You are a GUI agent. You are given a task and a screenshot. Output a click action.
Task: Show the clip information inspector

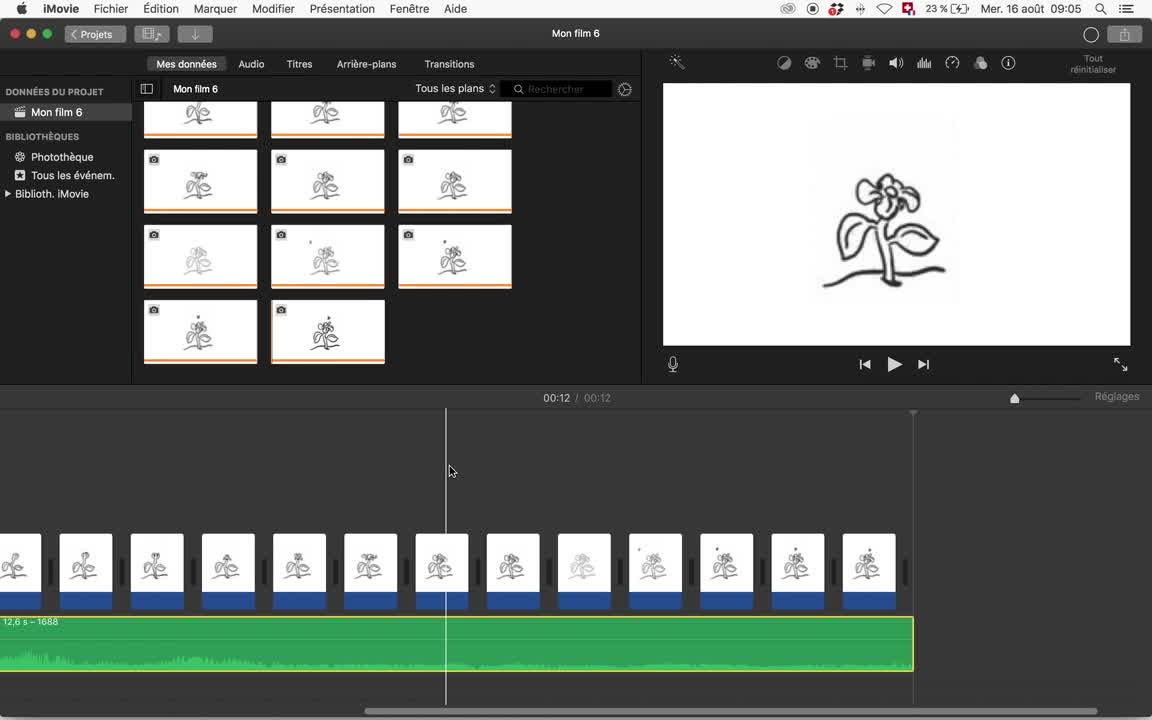click(1008, 63)
